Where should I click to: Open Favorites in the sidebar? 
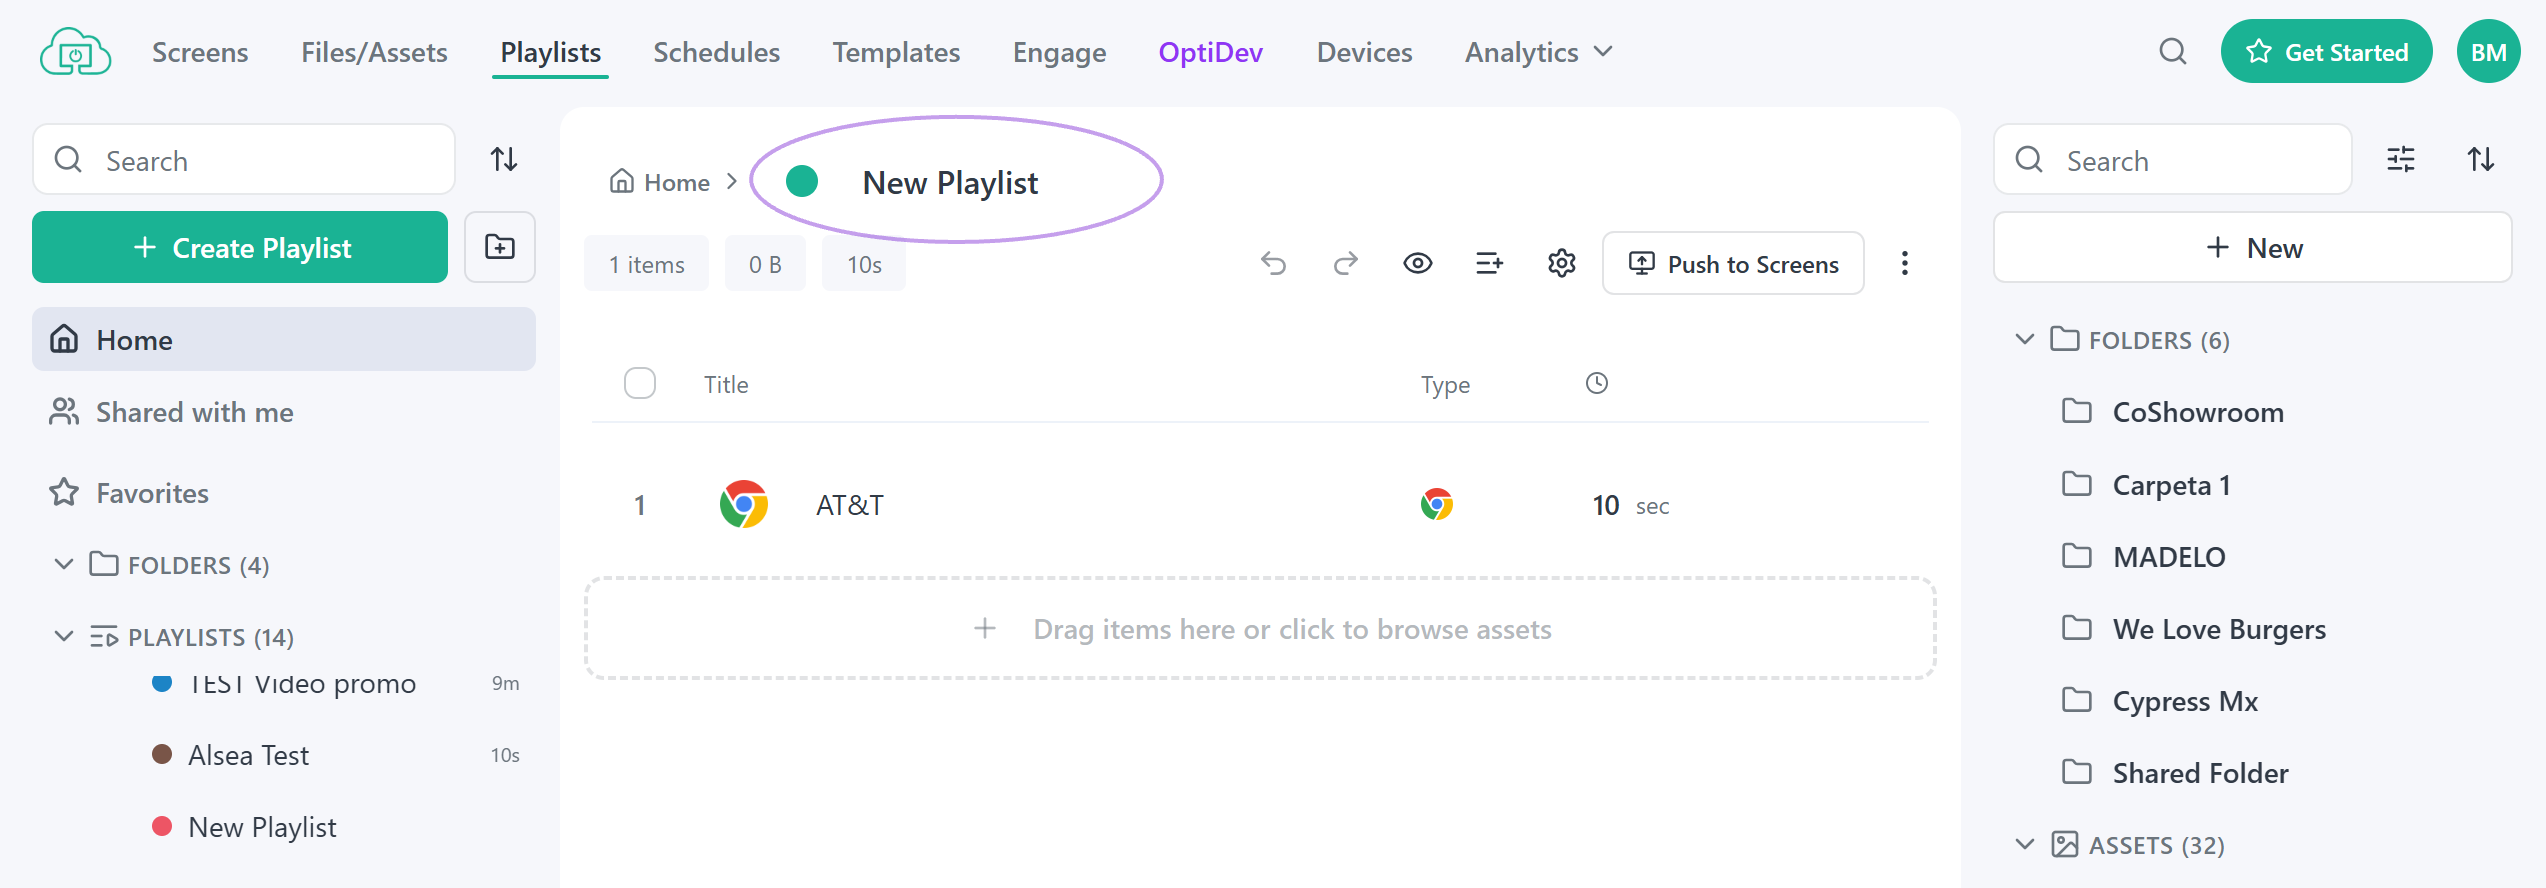pyautogui.click(x=129, y=493)
